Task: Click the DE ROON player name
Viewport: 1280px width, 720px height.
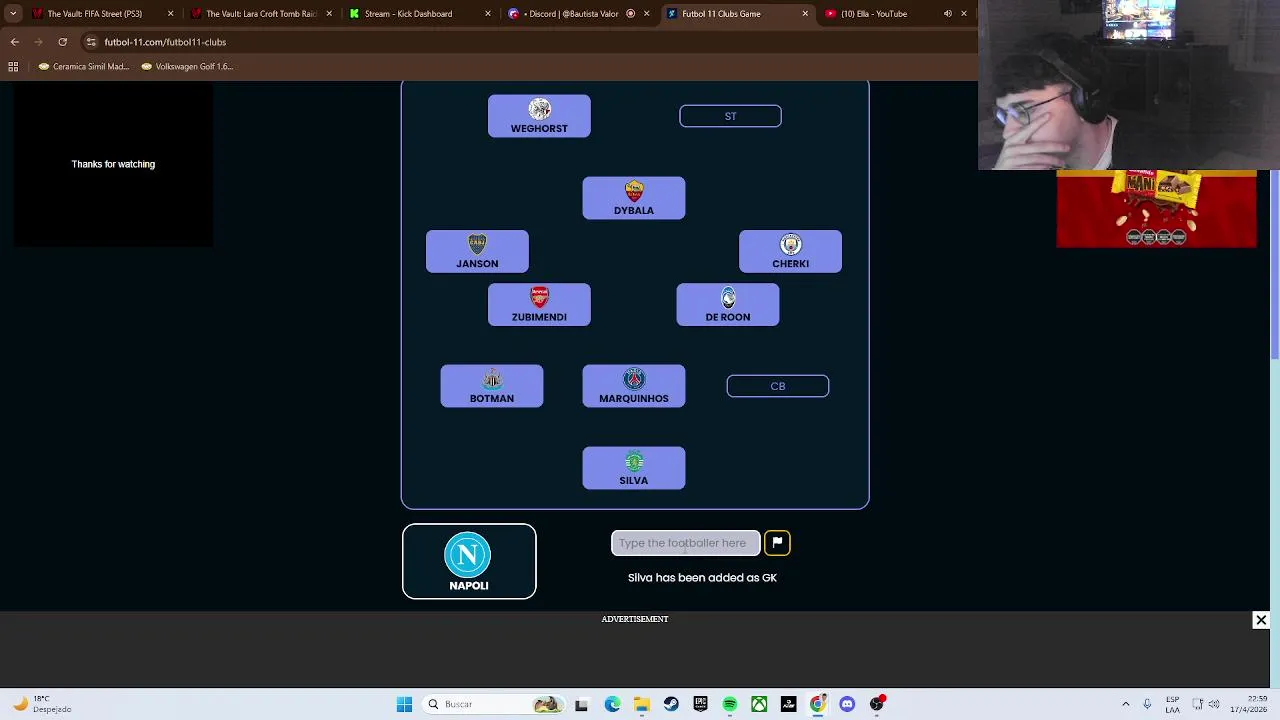Action: (x=728, y=317)
